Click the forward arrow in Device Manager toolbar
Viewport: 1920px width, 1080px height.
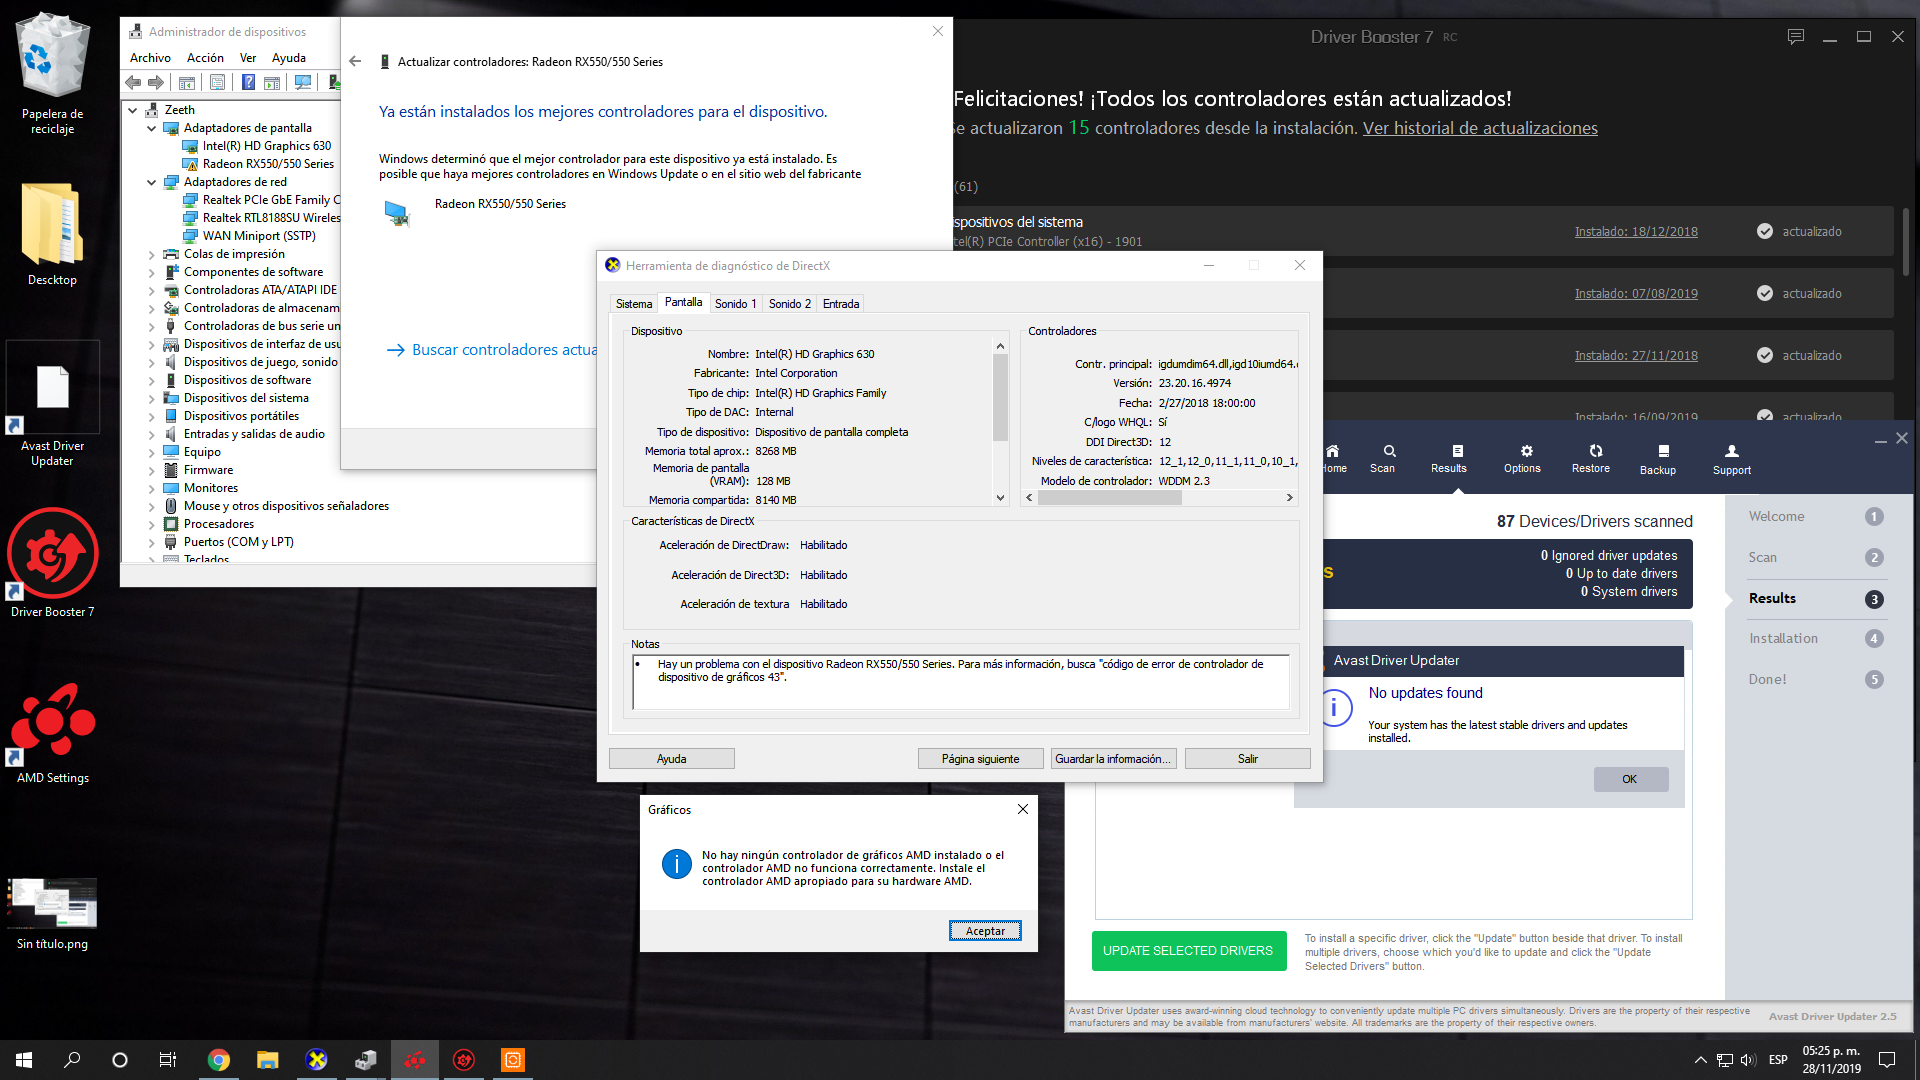[x=156, y=83]
